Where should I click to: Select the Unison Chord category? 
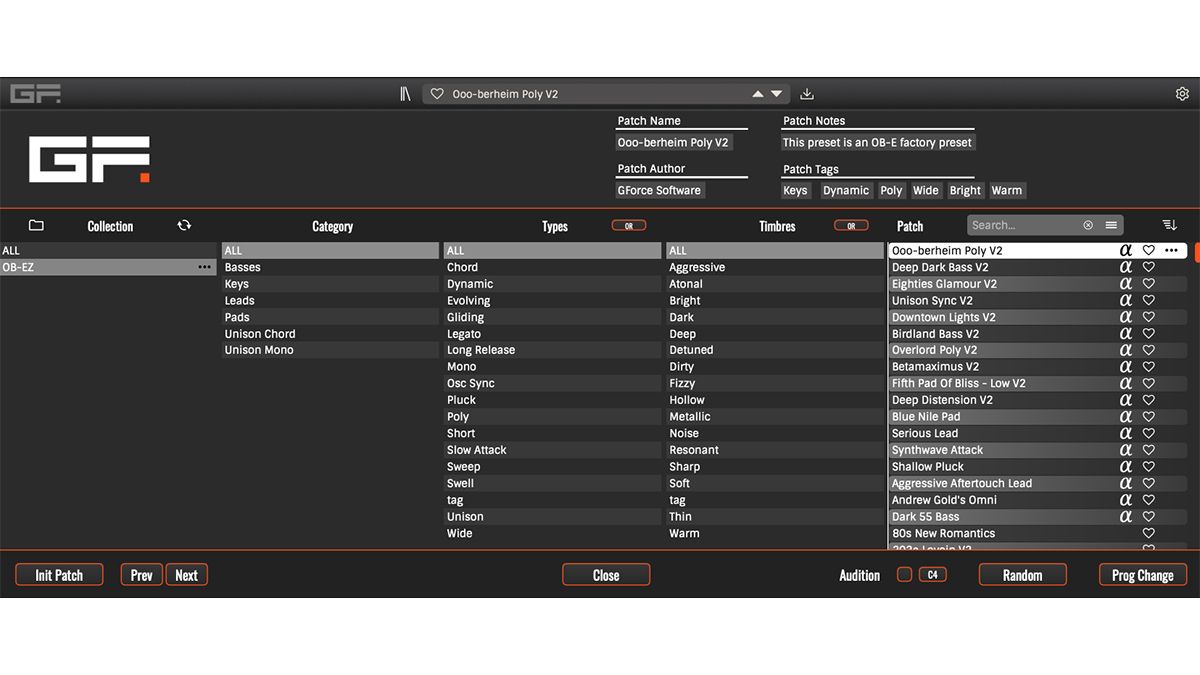(330, 334)
